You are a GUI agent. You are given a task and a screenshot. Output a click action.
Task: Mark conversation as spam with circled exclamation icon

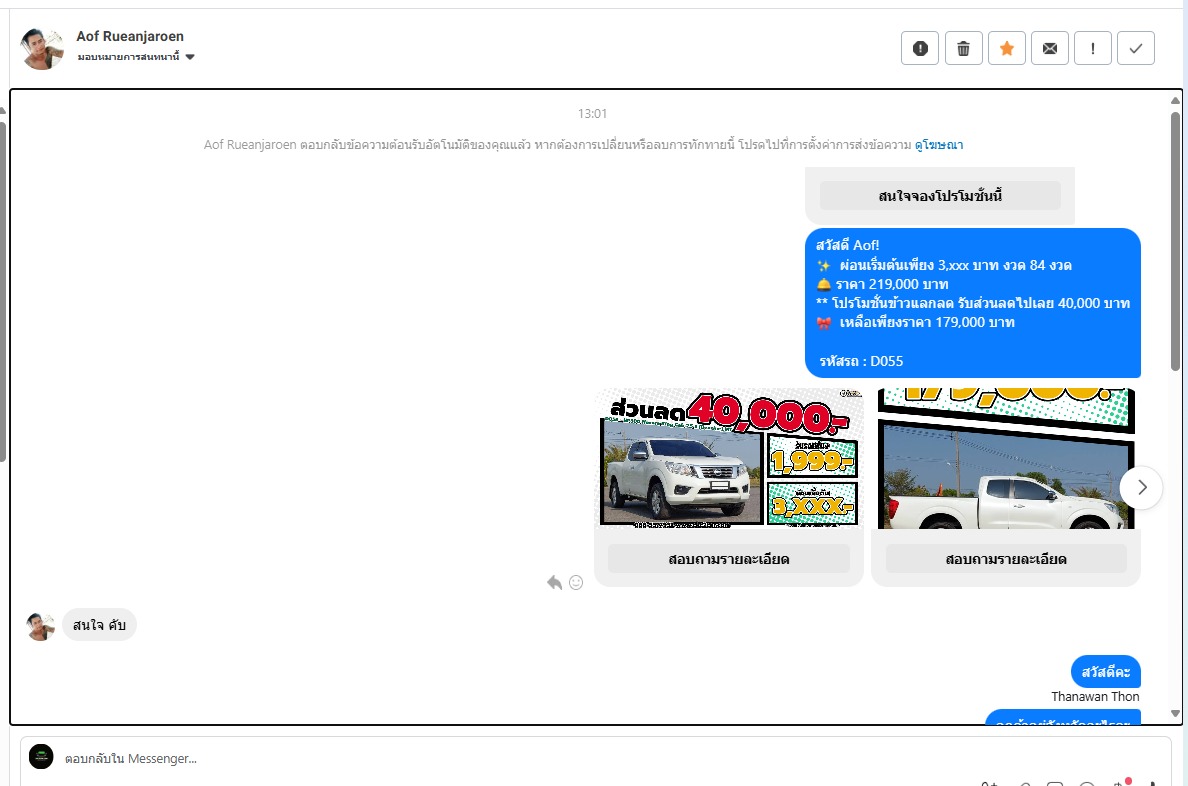[920, 49]
